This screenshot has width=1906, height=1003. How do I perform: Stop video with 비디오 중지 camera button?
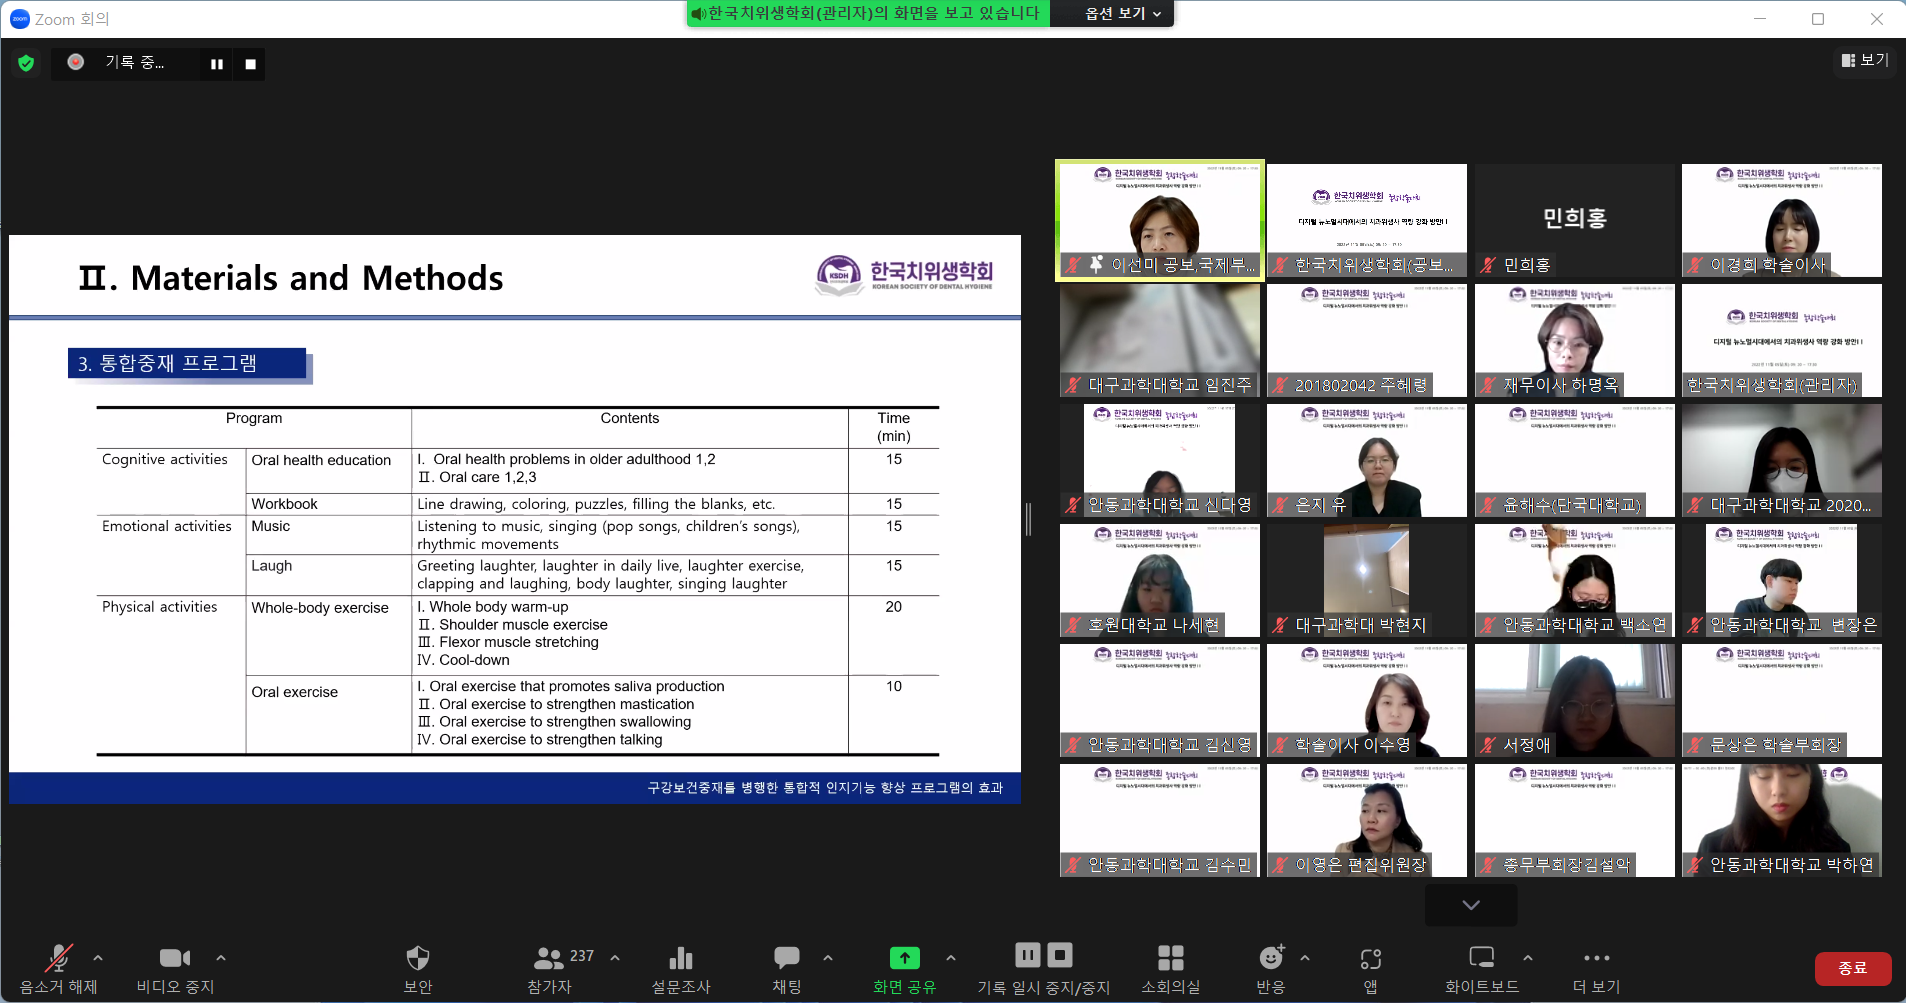pos(175,959)
